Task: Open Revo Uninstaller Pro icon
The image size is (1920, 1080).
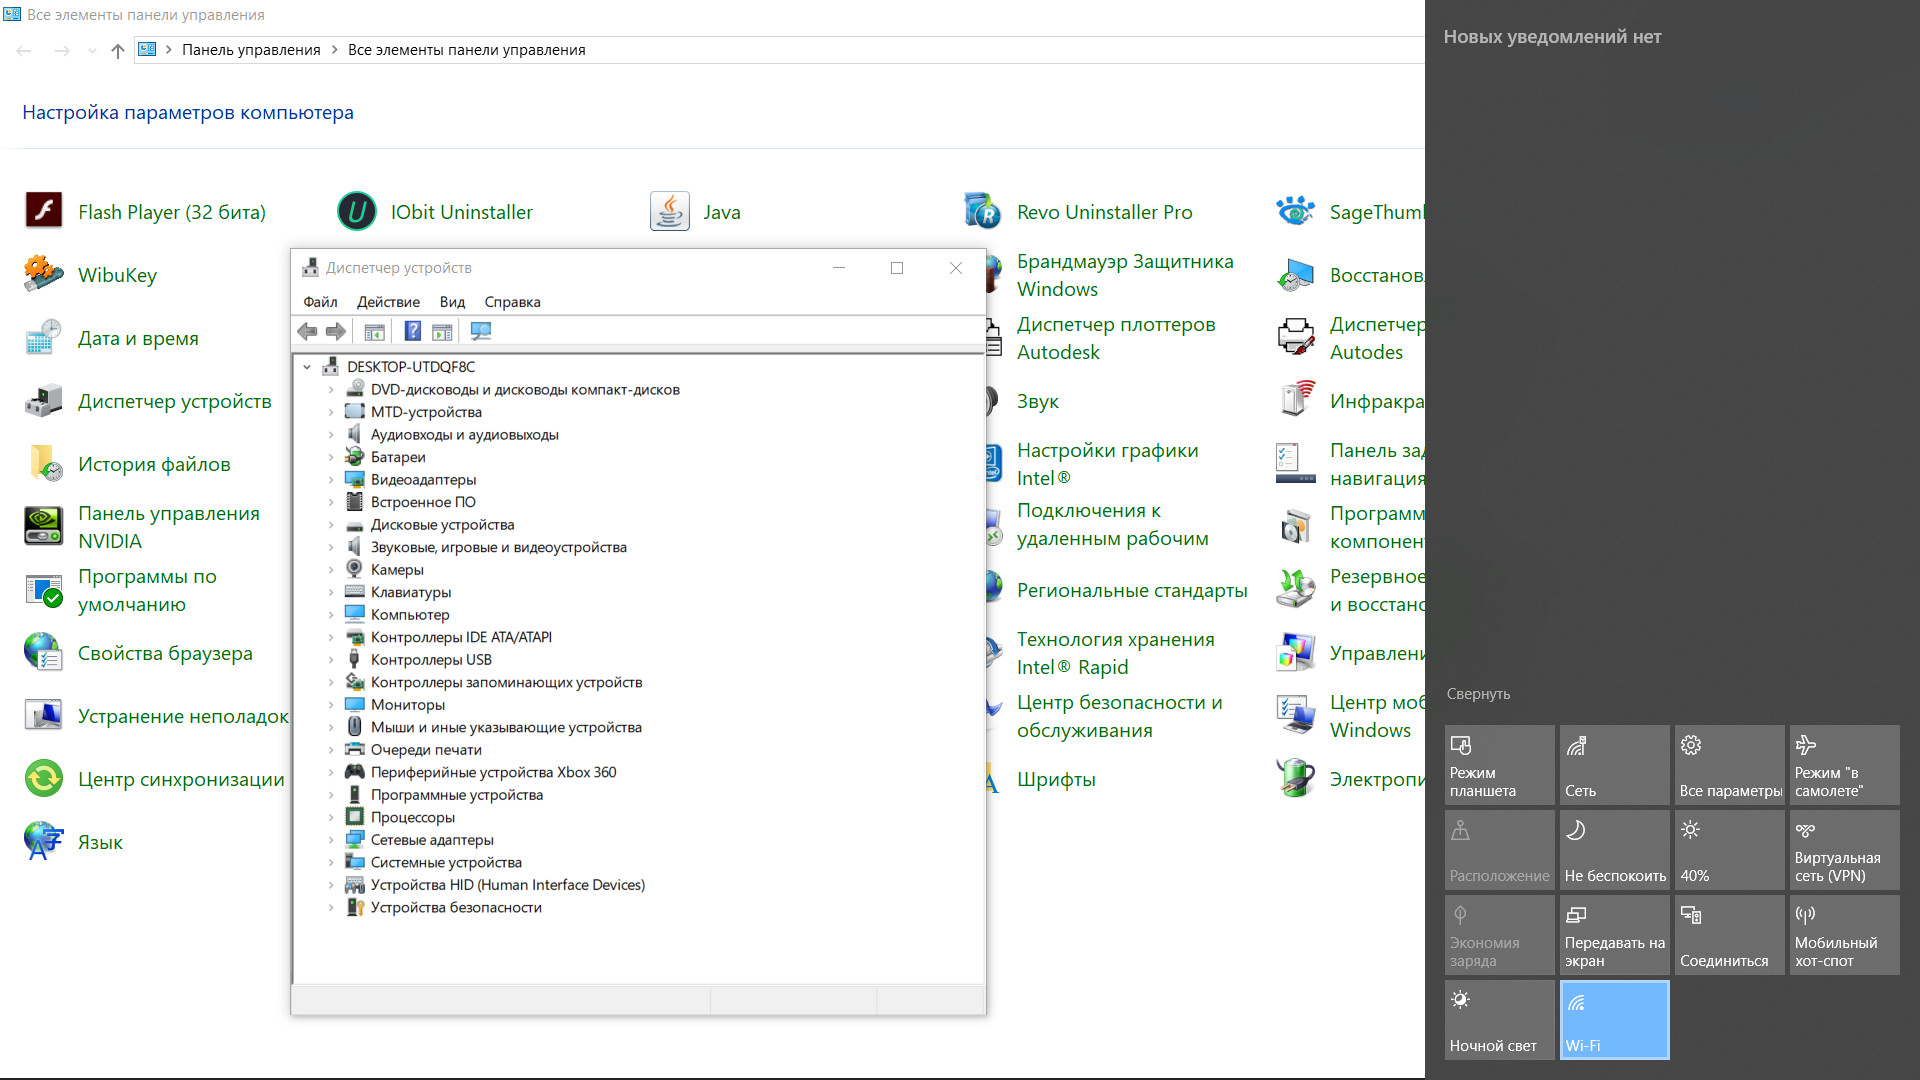Action: click(983, 211)
